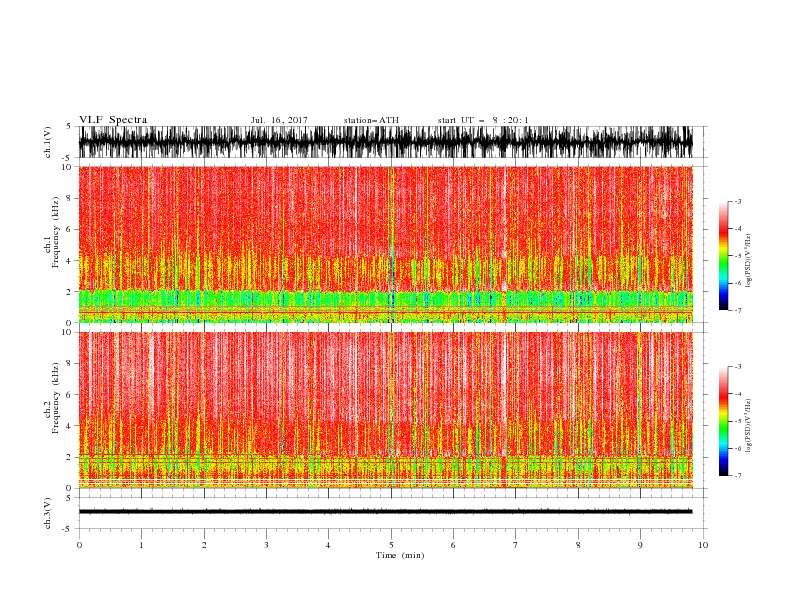Click the "station=ATH" header label
The width and height of the screenshot is (792, 612).
[x=371, y=120]
